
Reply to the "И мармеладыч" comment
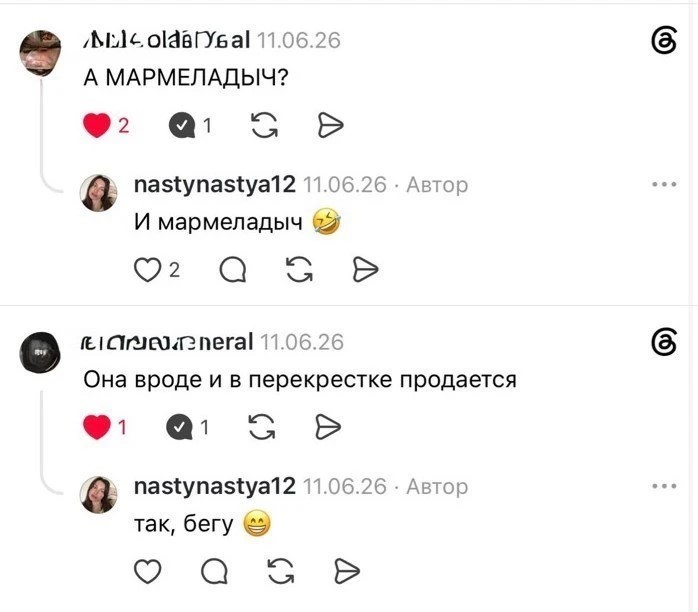click(x=233, y=270)
